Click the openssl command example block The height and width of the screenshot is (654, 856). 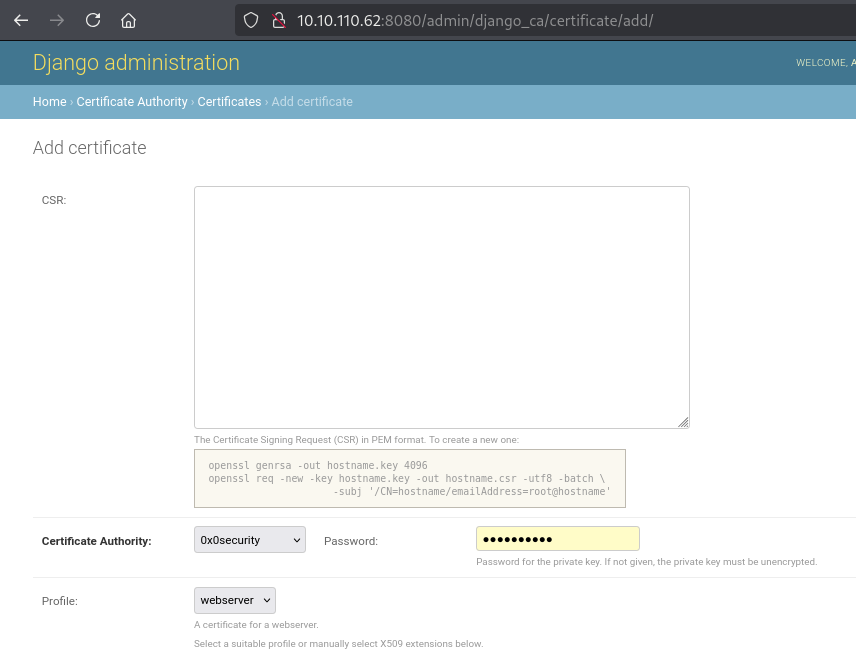pos(409,479)
